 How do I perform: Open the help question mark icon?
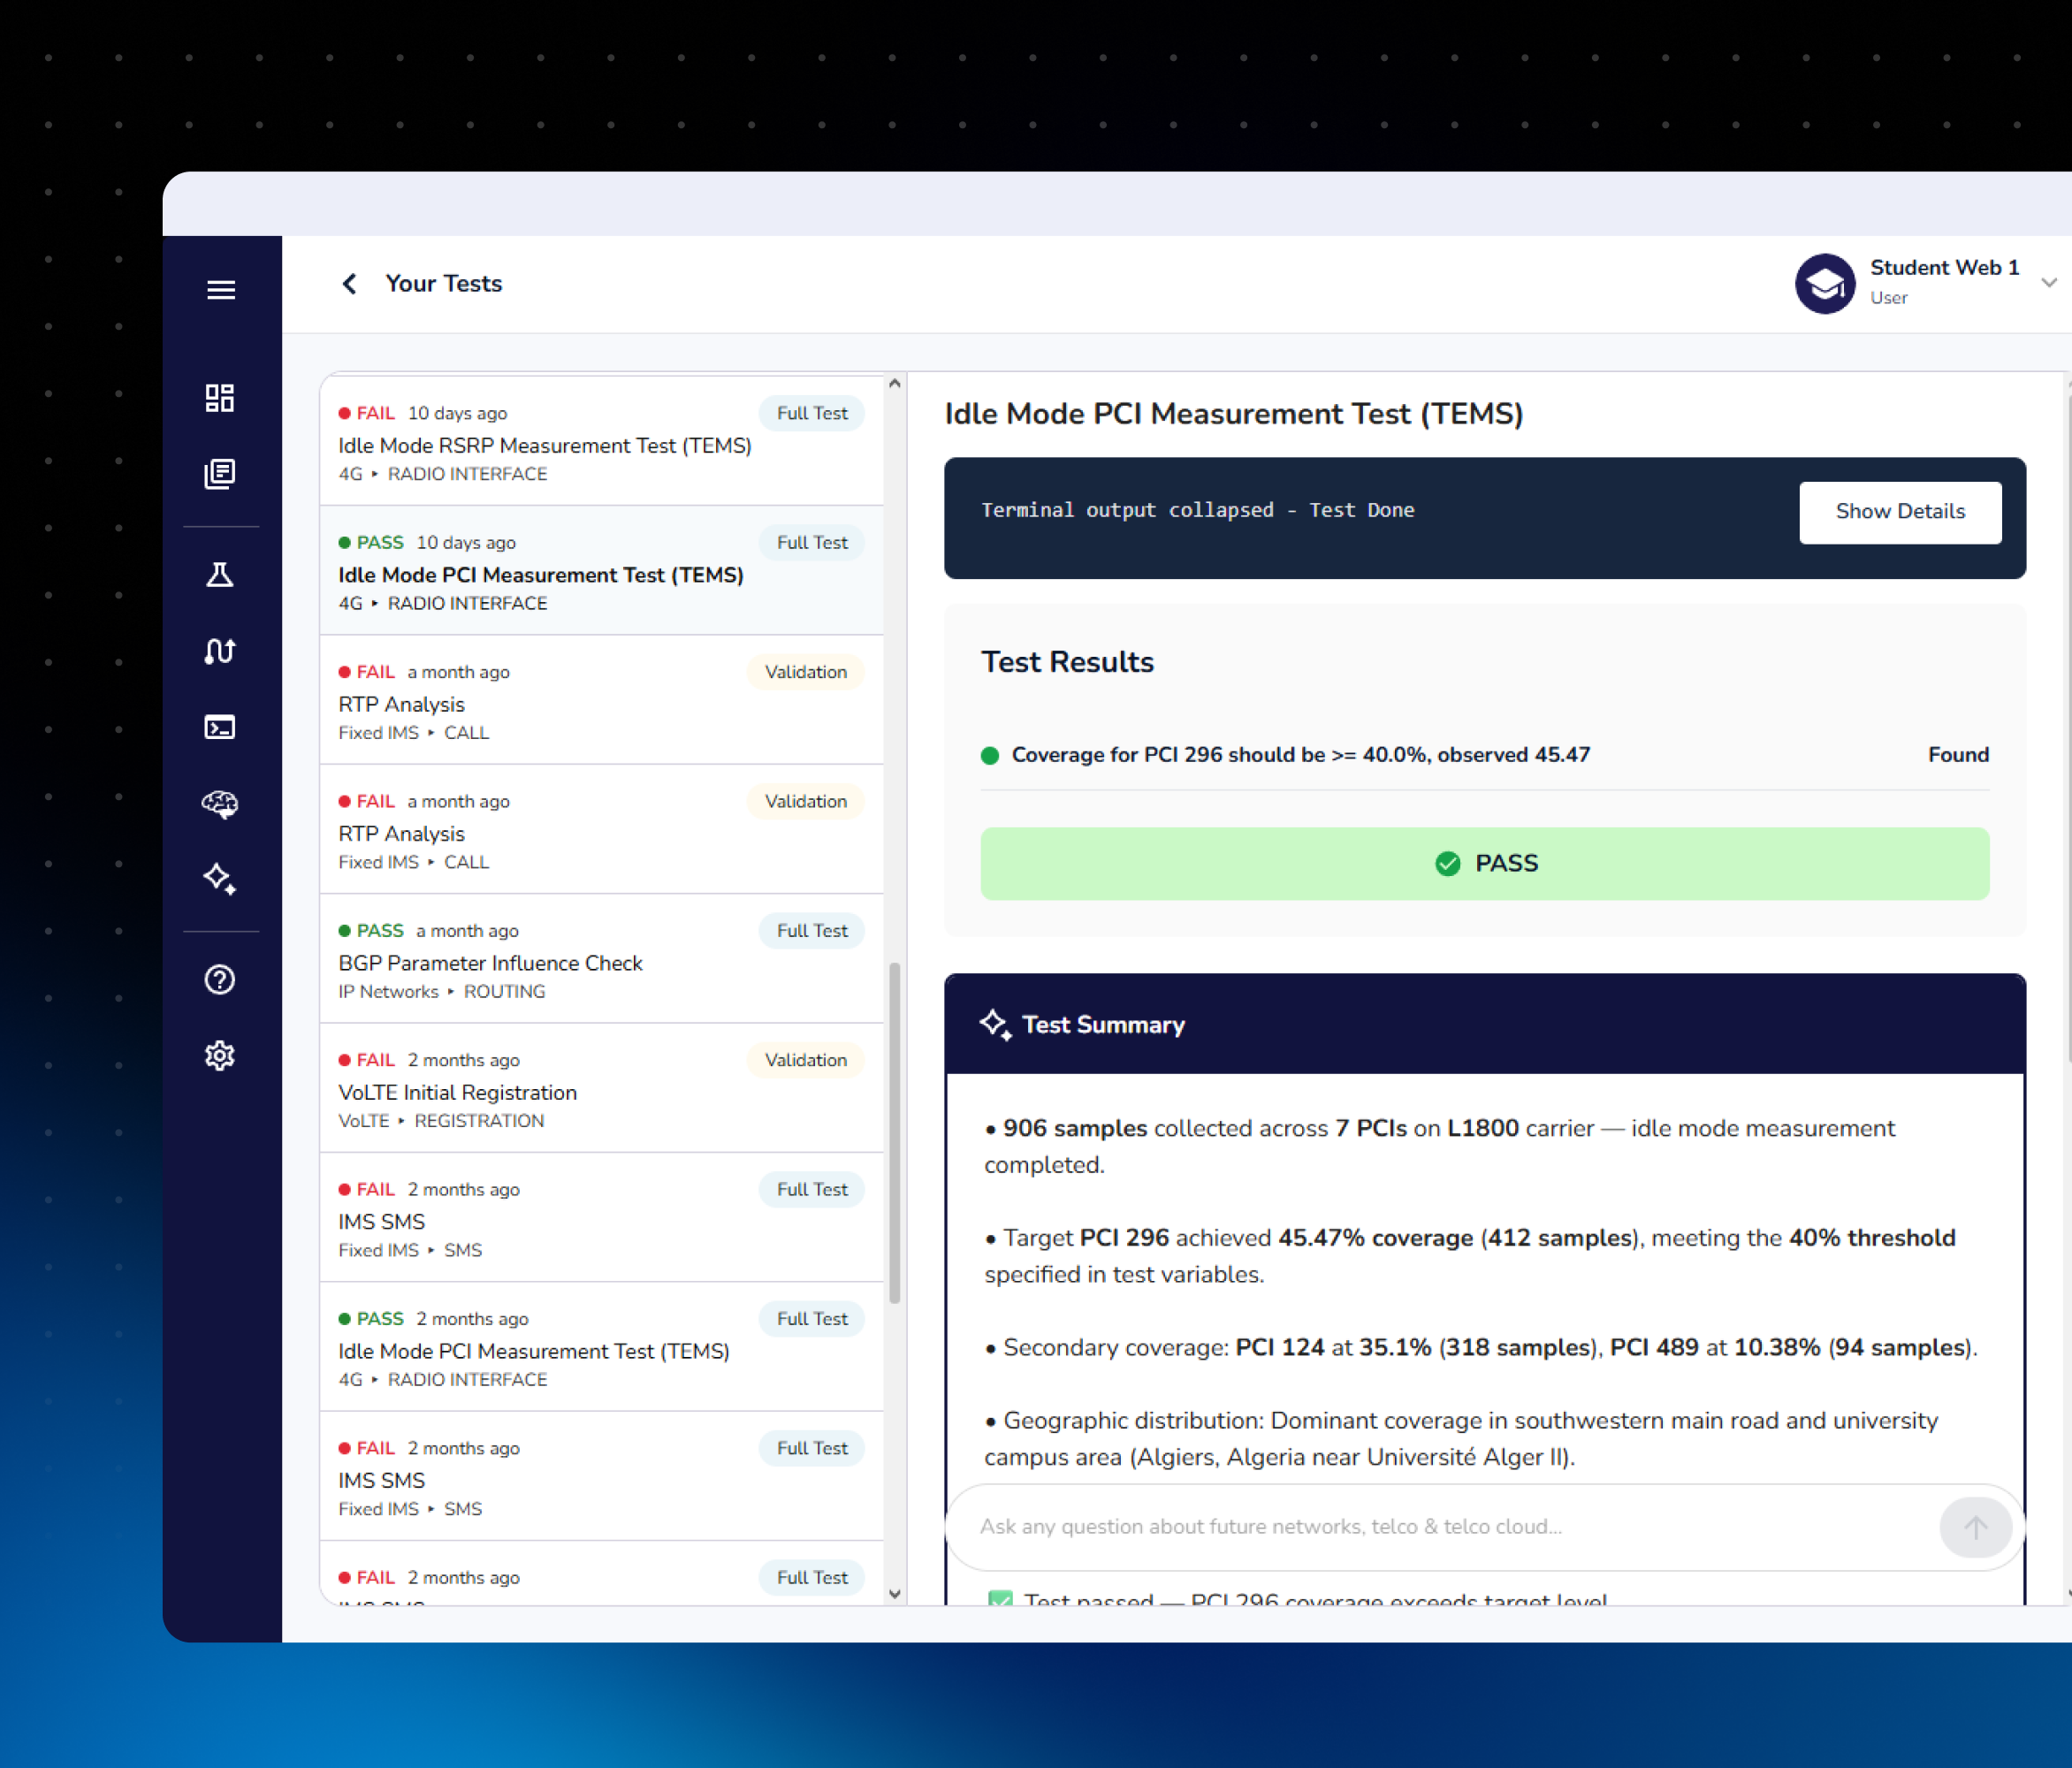(220, 980)
